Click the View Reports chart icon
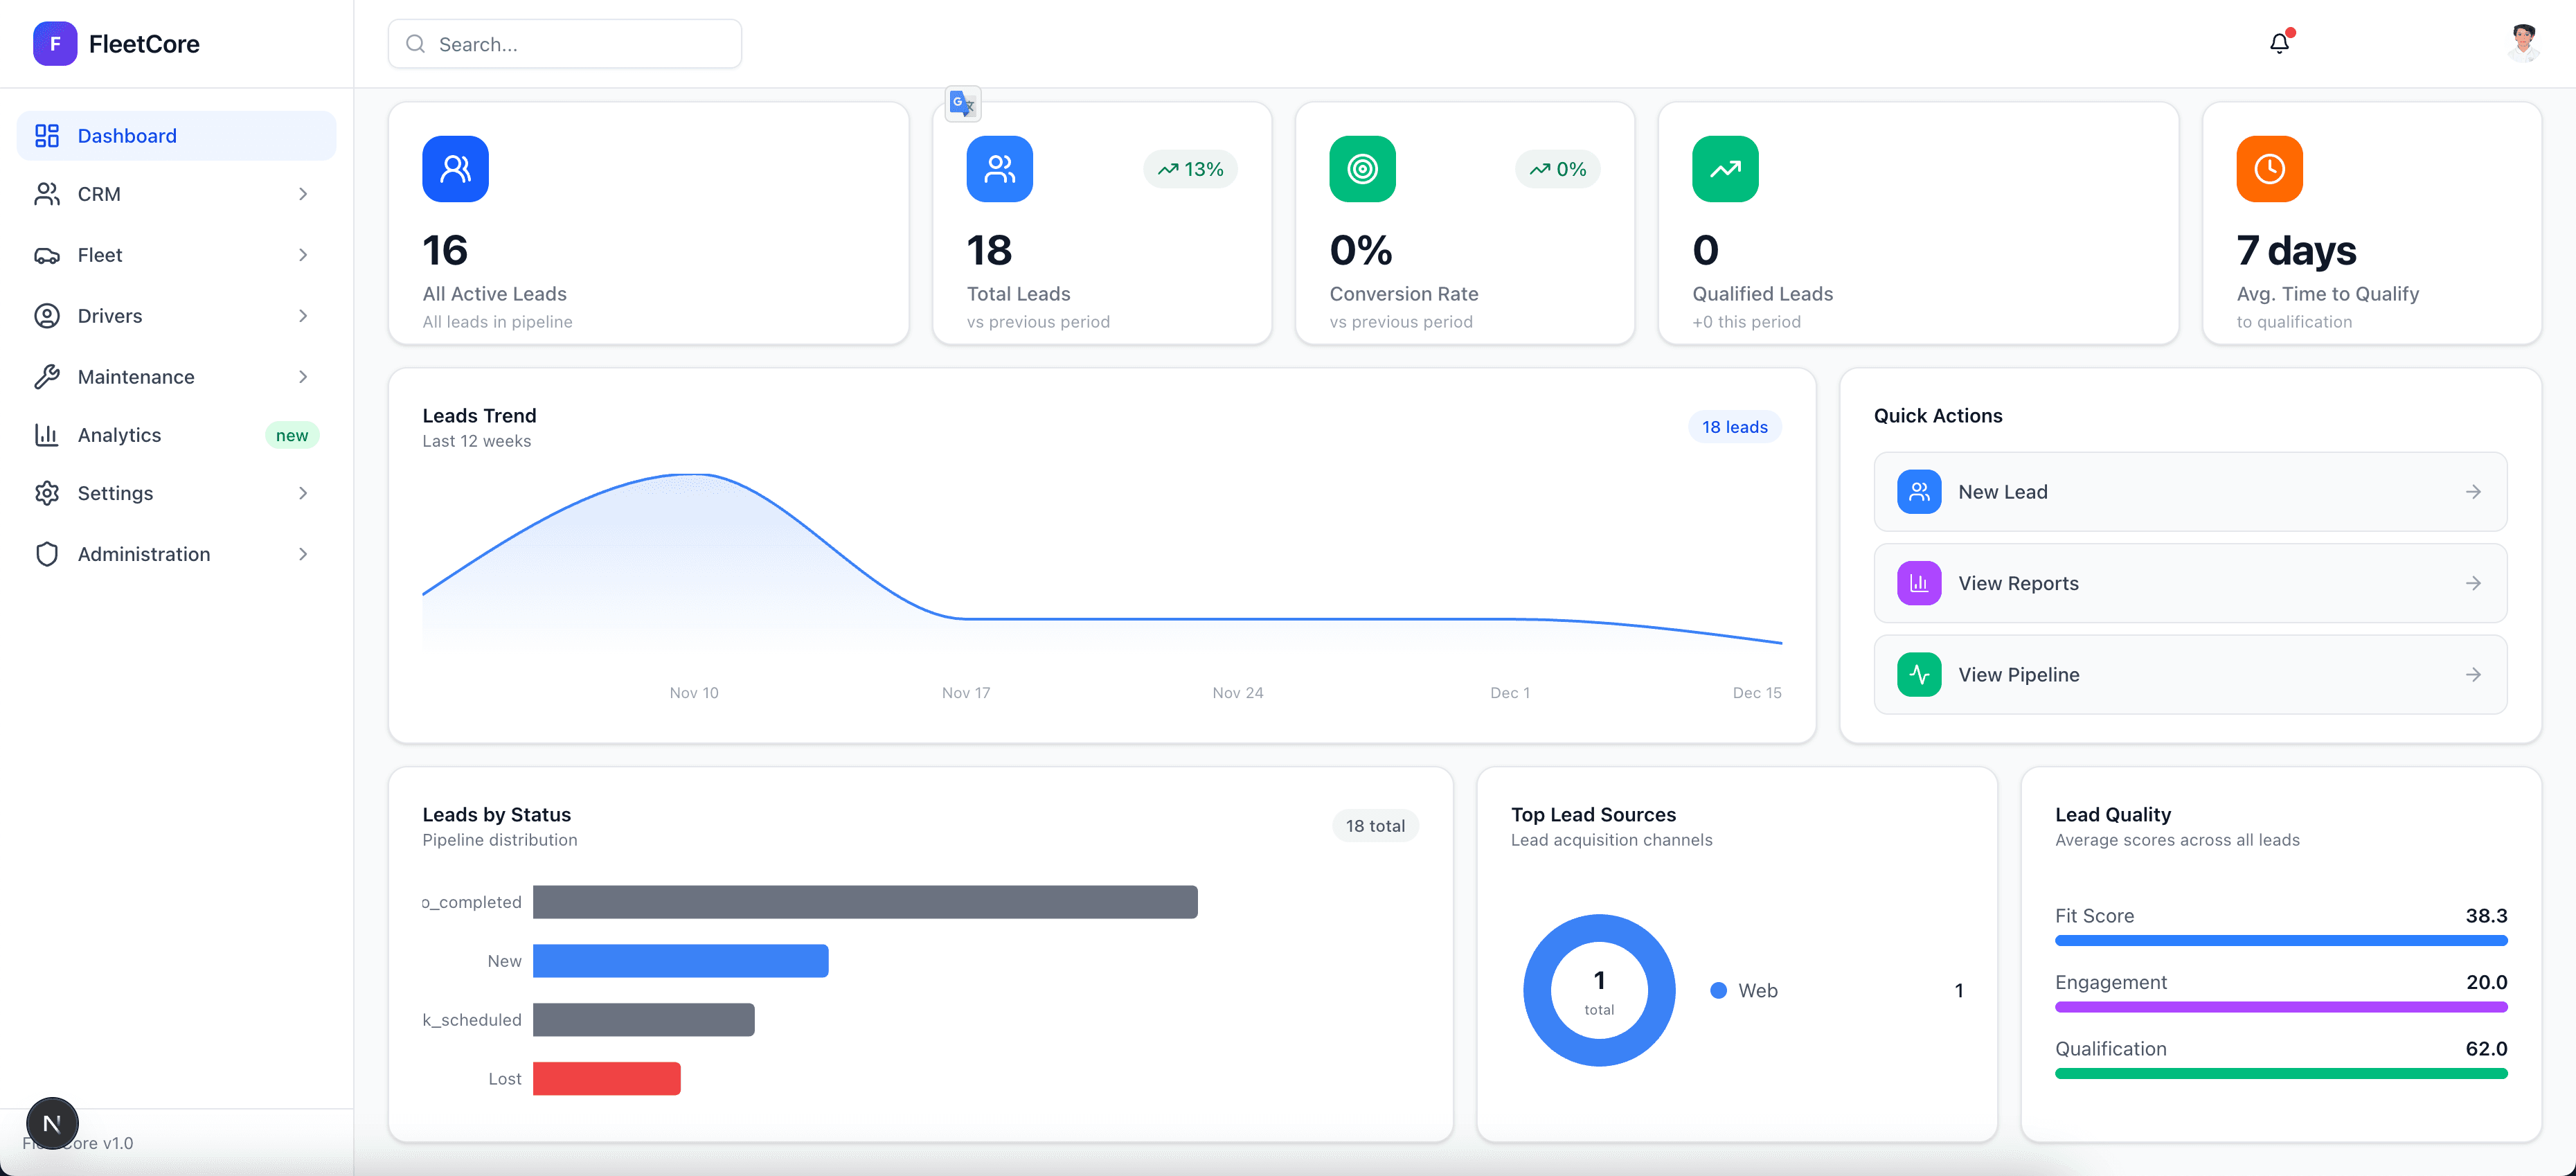Screen dimensions: 2576x1176 click(x=1918, y=583)
